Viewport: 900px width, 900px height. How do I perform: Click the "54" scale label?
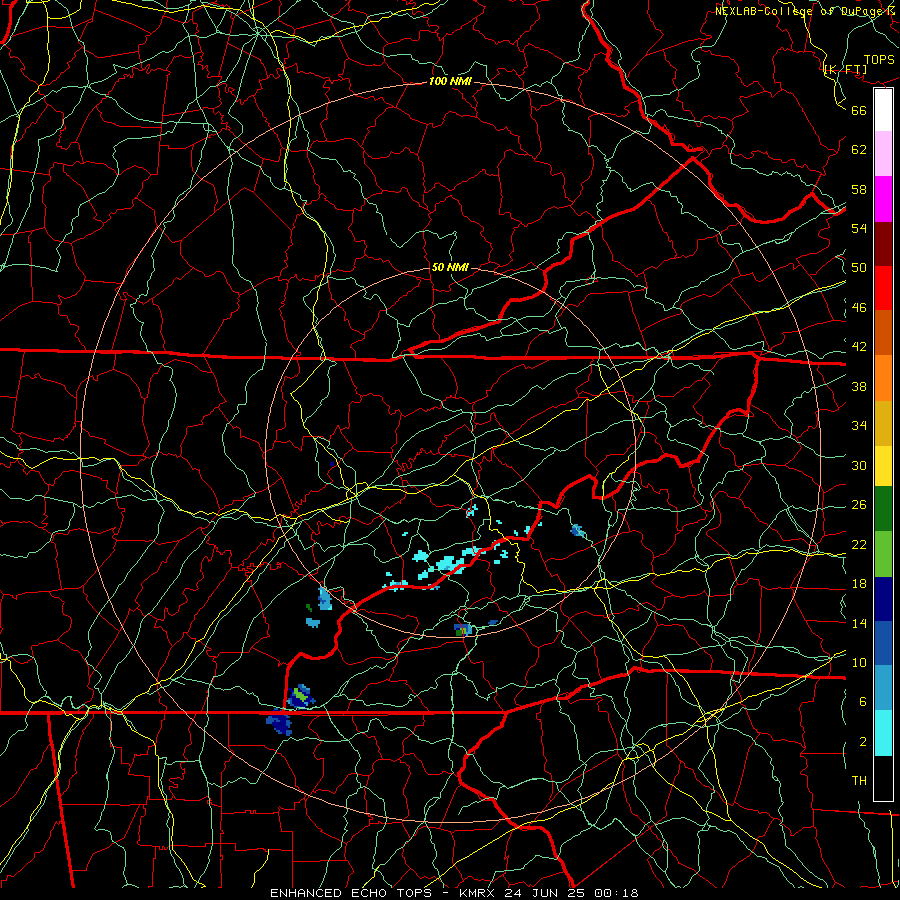(x=859, y=228)
